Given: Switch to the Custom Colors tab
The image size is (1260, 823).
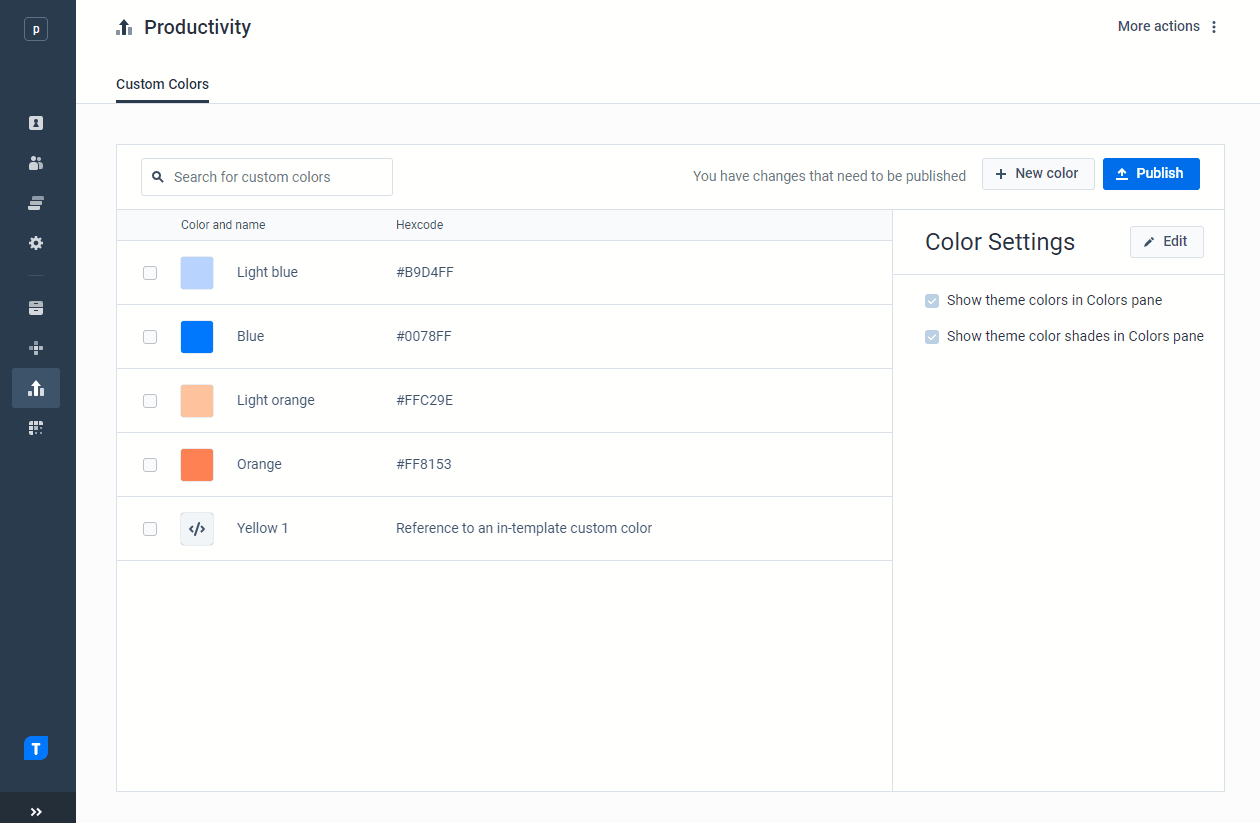Looking at the screenshot, I should tap(162, 85).
